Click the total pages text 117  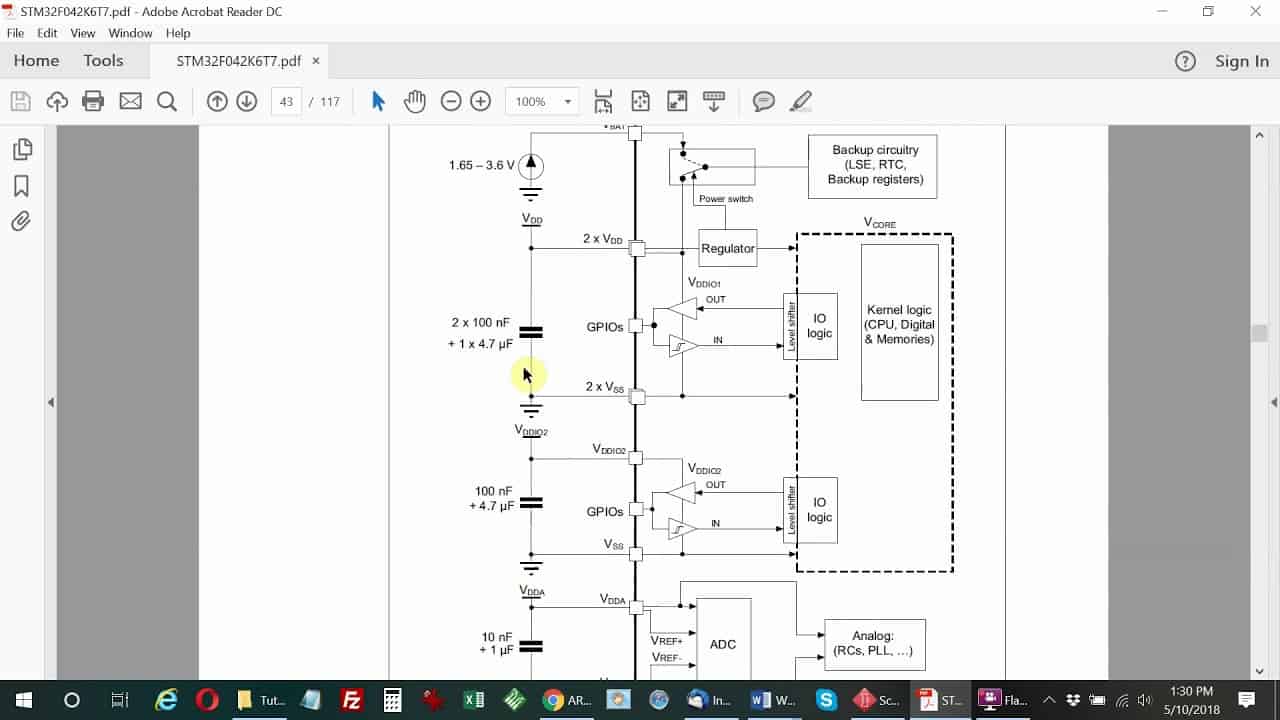(x=330, y=102)
